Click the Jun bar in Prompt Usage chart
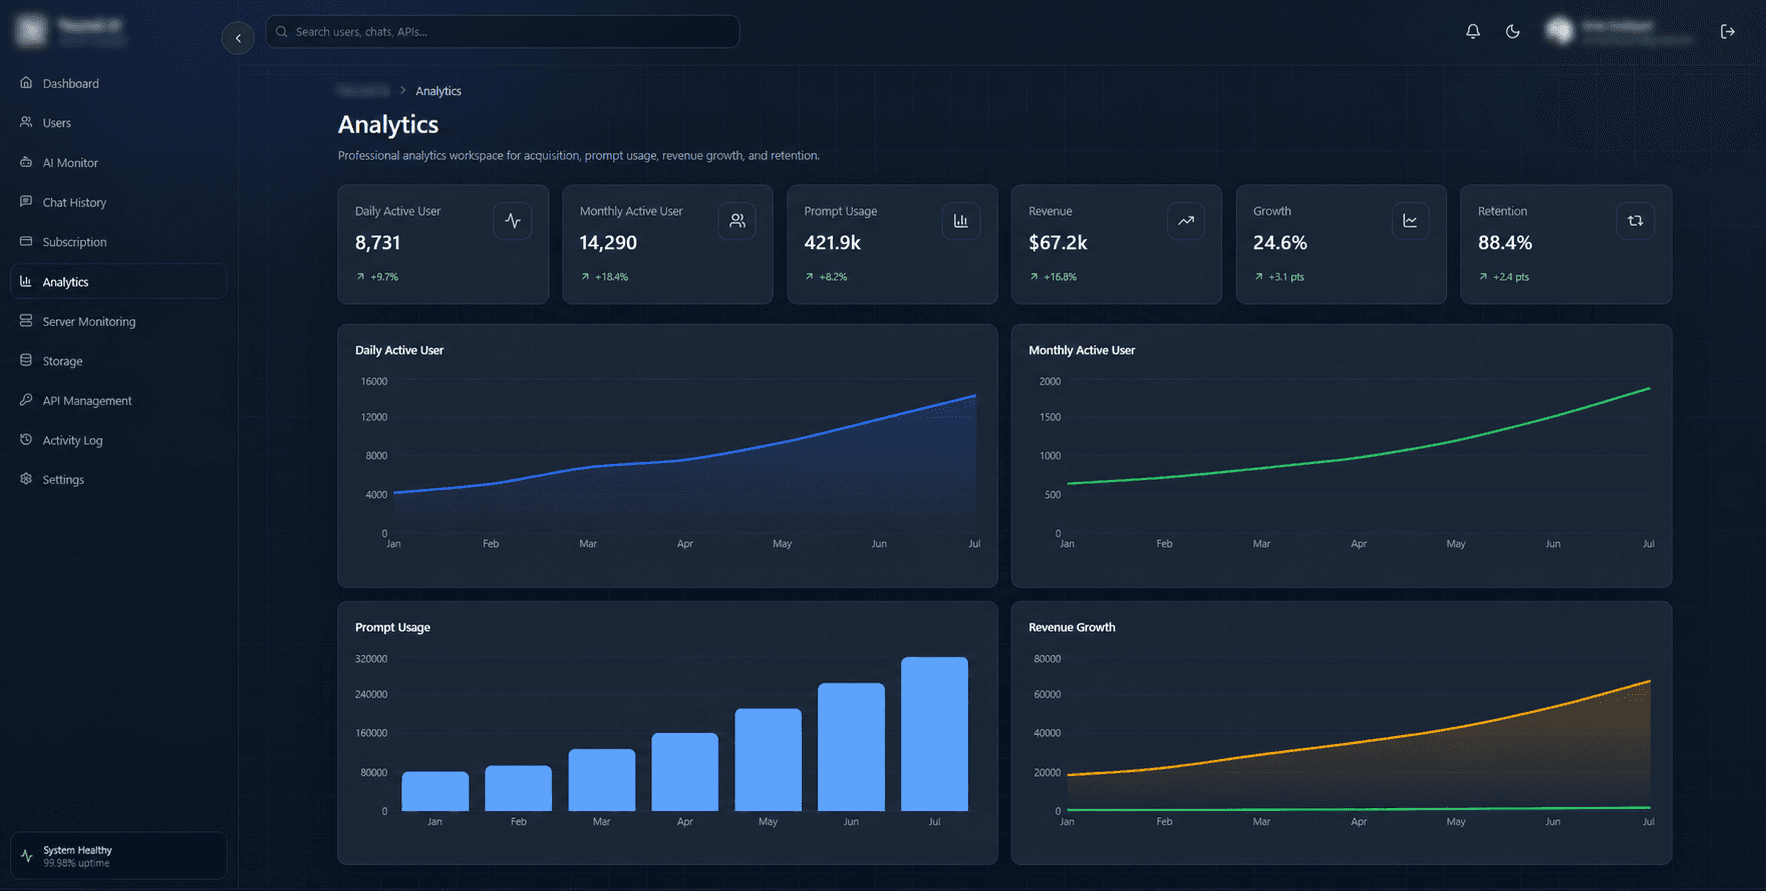This screenshot has width=1766, height=891. [x=851, y=747]
